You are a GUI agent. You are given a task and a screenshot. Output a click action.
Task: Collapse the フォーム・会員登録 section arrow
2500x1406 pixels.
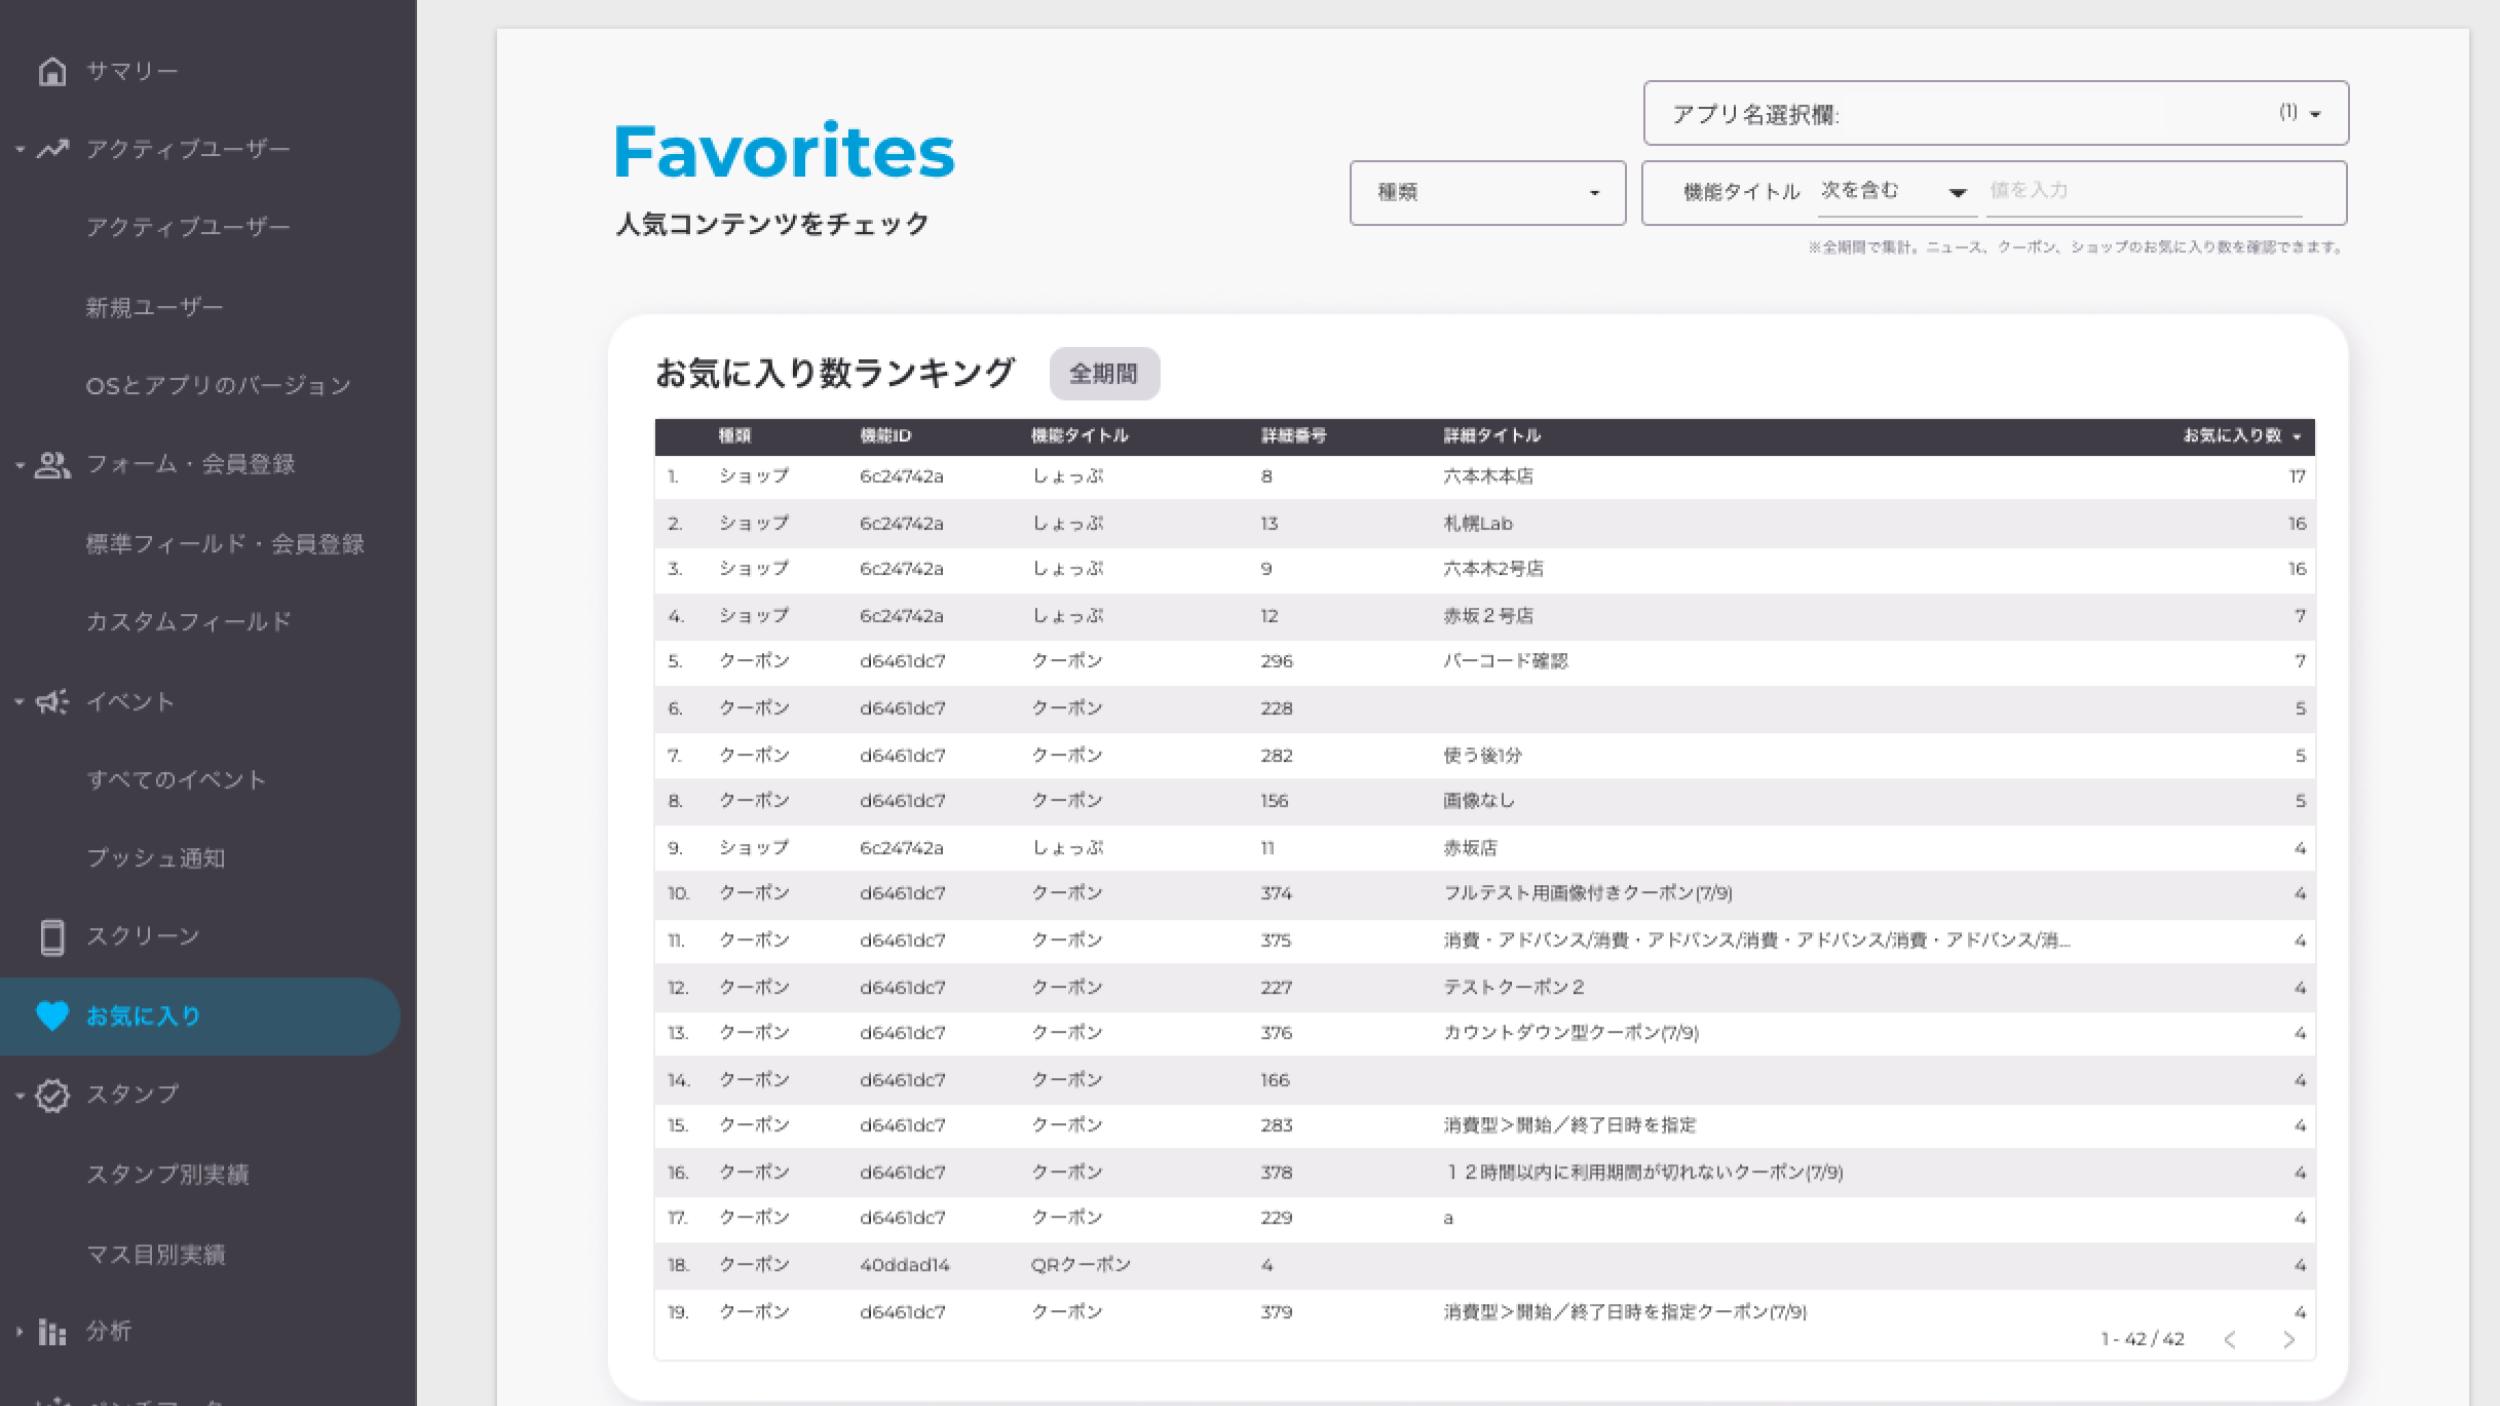tap(19, 464)
